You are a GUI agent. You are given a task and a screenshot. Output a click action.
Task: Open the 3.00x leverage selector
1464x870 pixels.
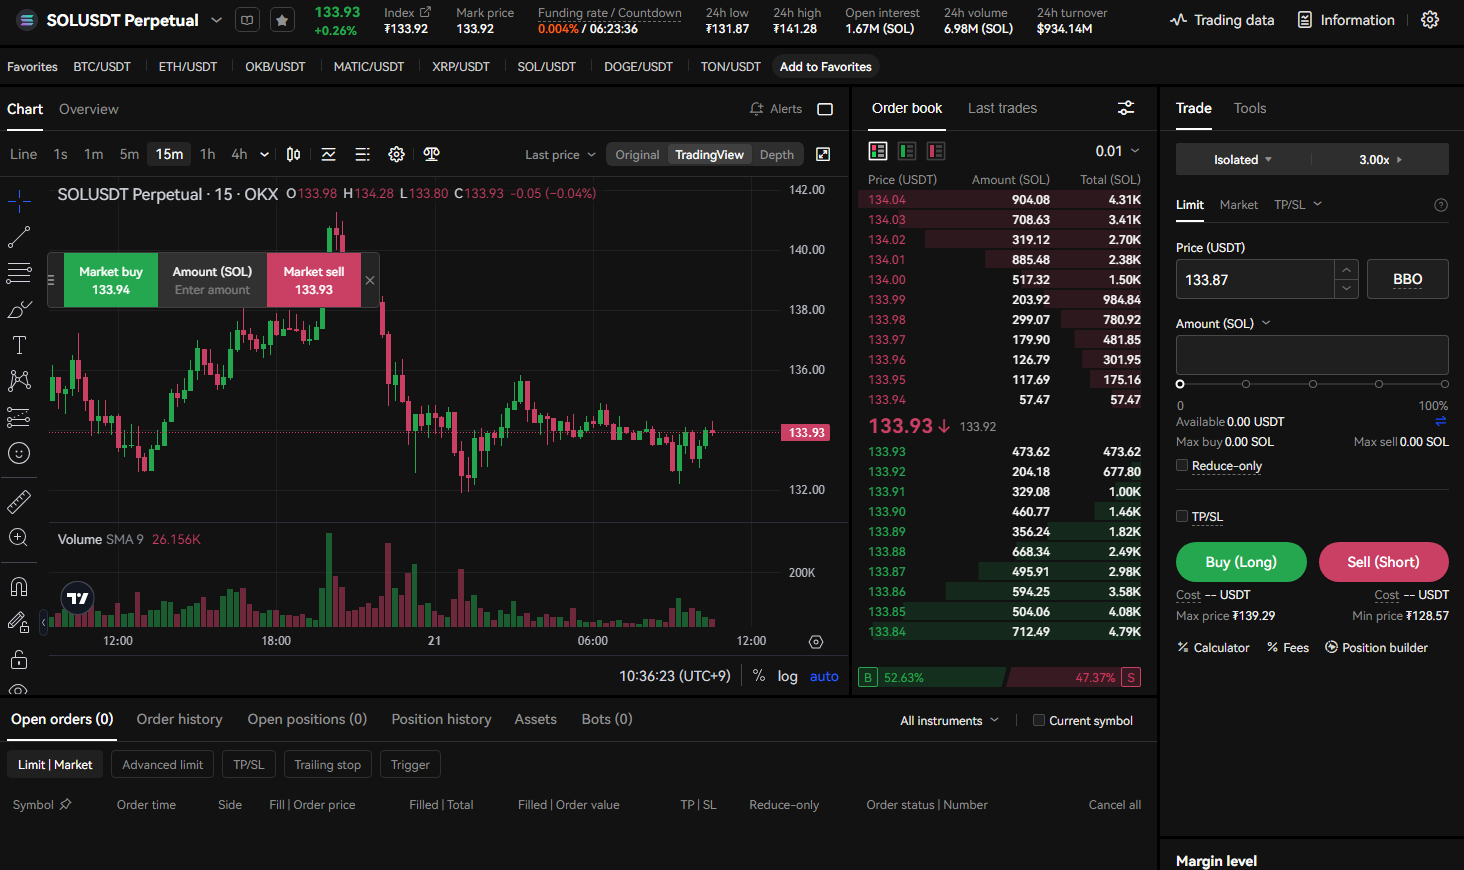coord(1380,159)
